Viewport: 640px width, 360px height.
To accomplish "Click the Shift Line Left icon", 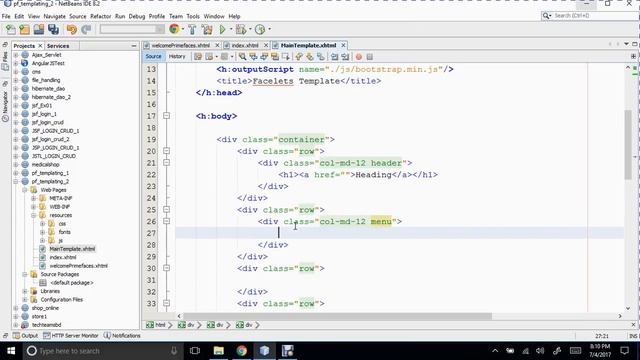I will click(x=334, y=57).
